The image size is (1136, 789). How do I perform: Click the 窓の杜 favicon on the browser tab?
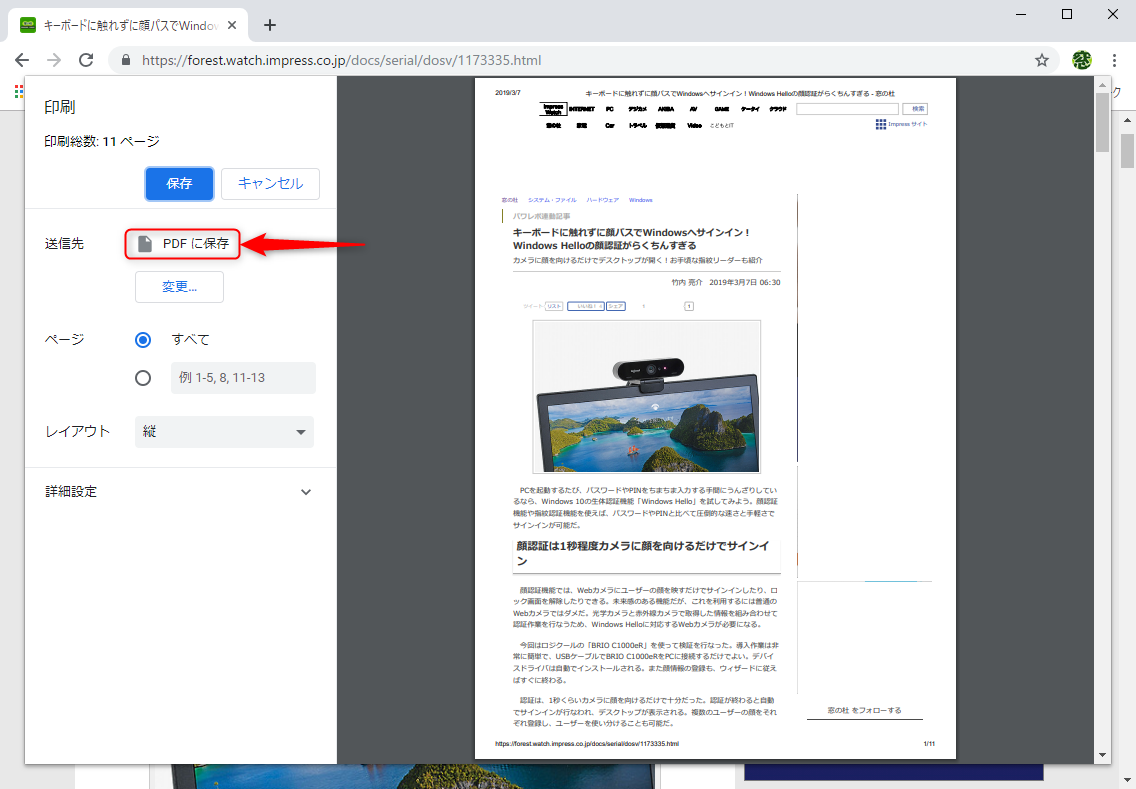tap(27, 22)
